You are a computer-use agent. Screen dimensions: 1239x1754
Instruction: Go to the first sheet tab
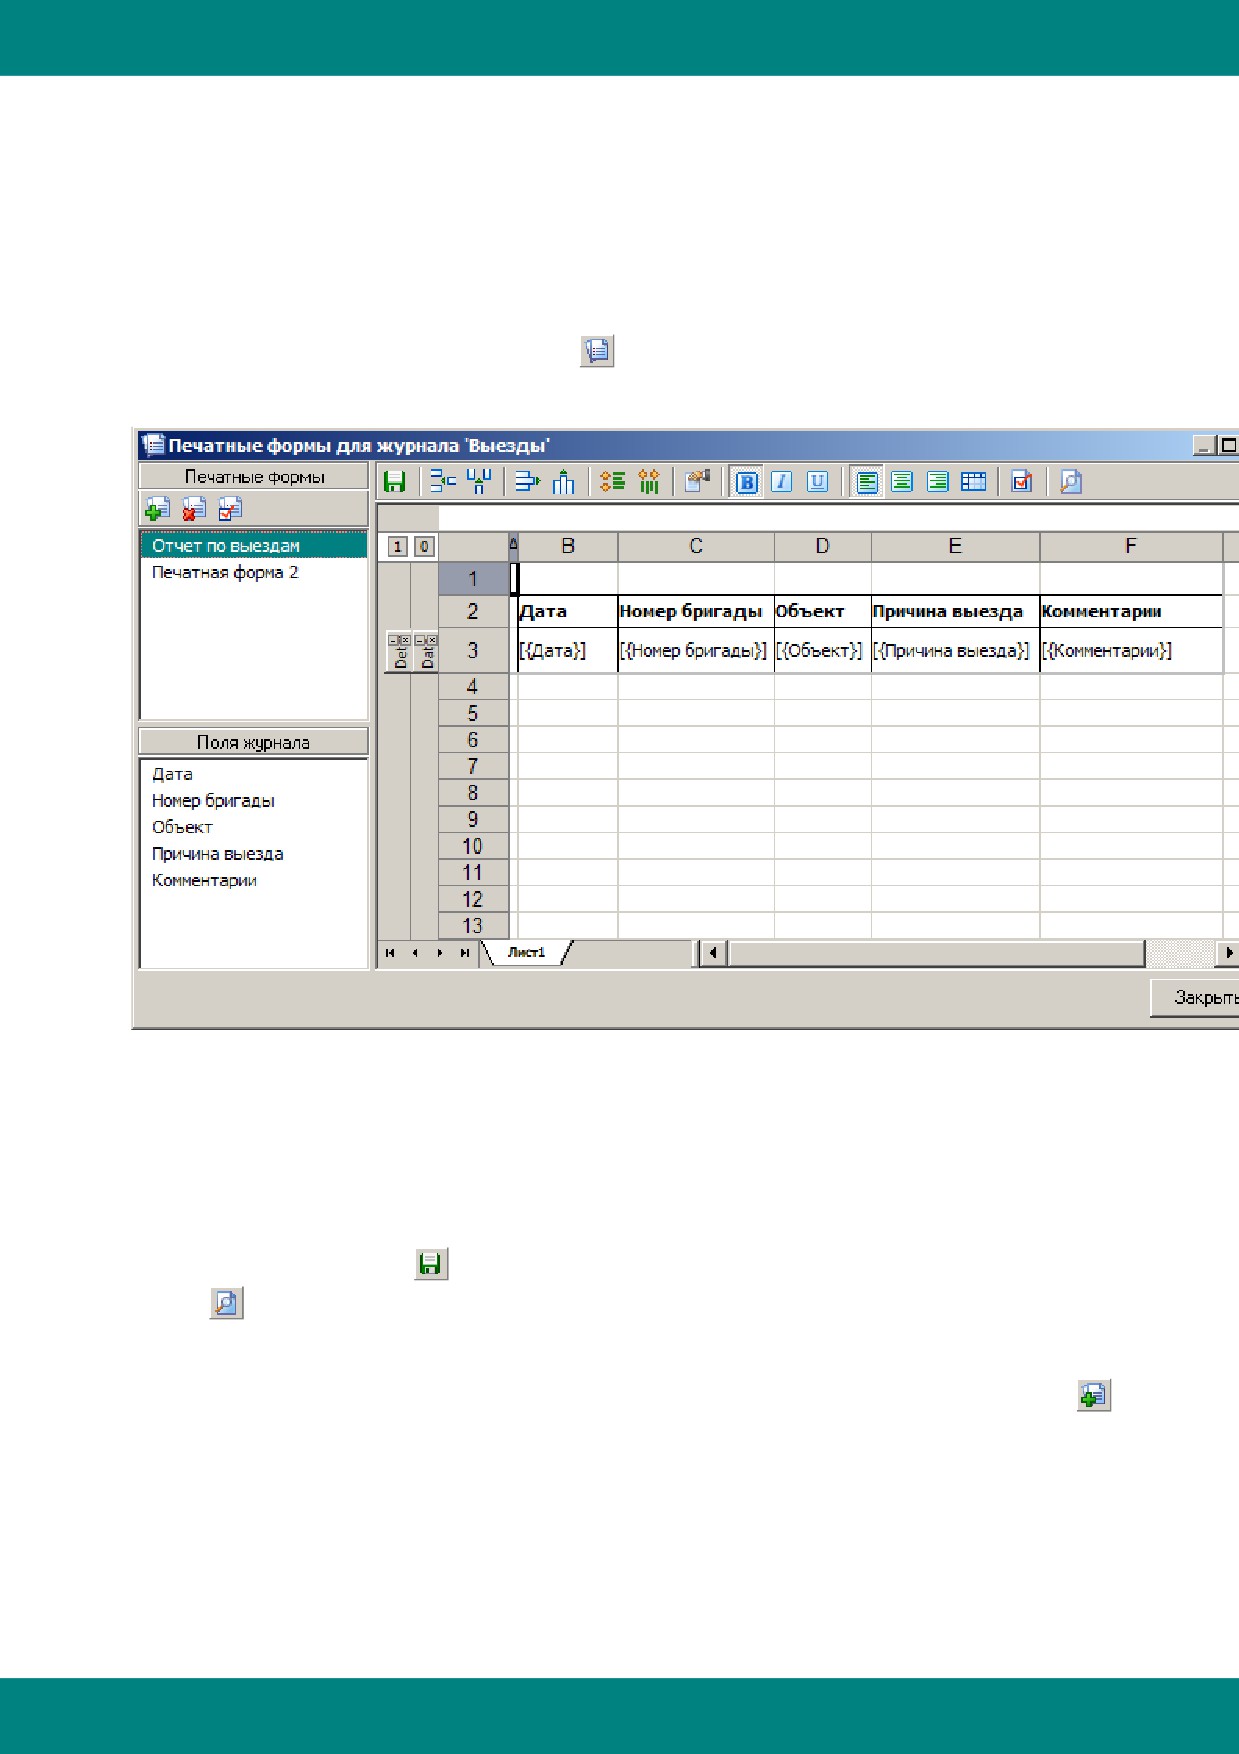click(x=390, y=953)
